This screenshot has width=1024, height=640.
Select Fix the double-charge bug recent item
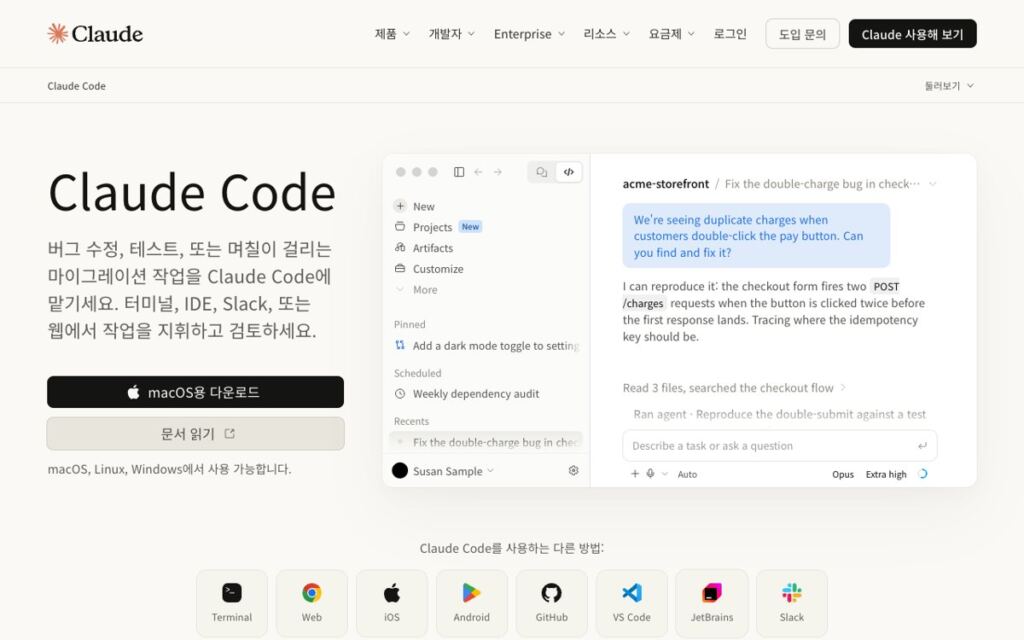click(x=487, y=442)
